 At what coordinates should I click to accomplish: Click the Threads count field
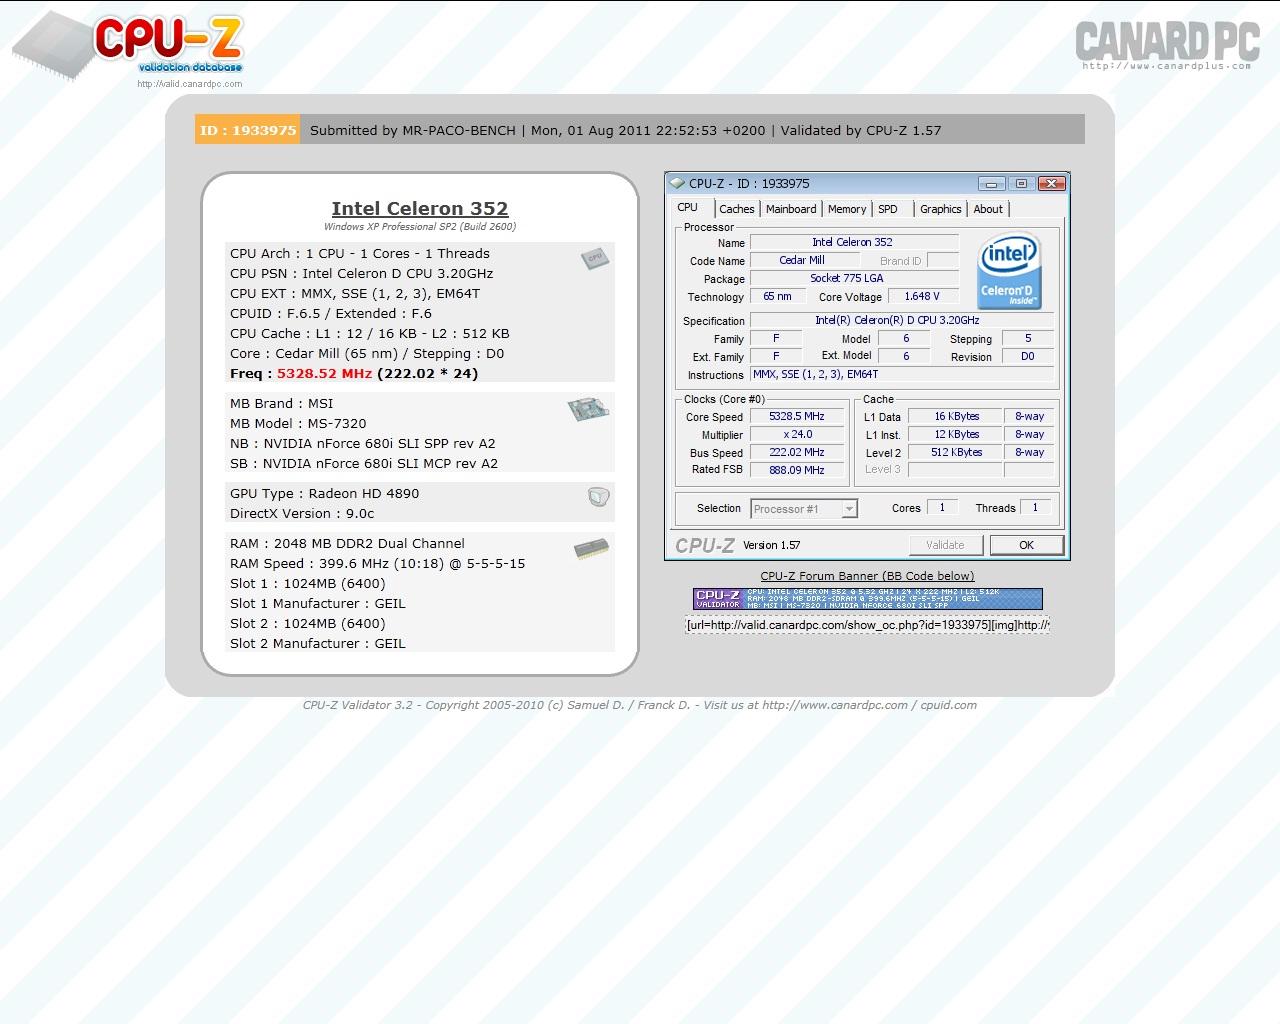pos(1035,508)
